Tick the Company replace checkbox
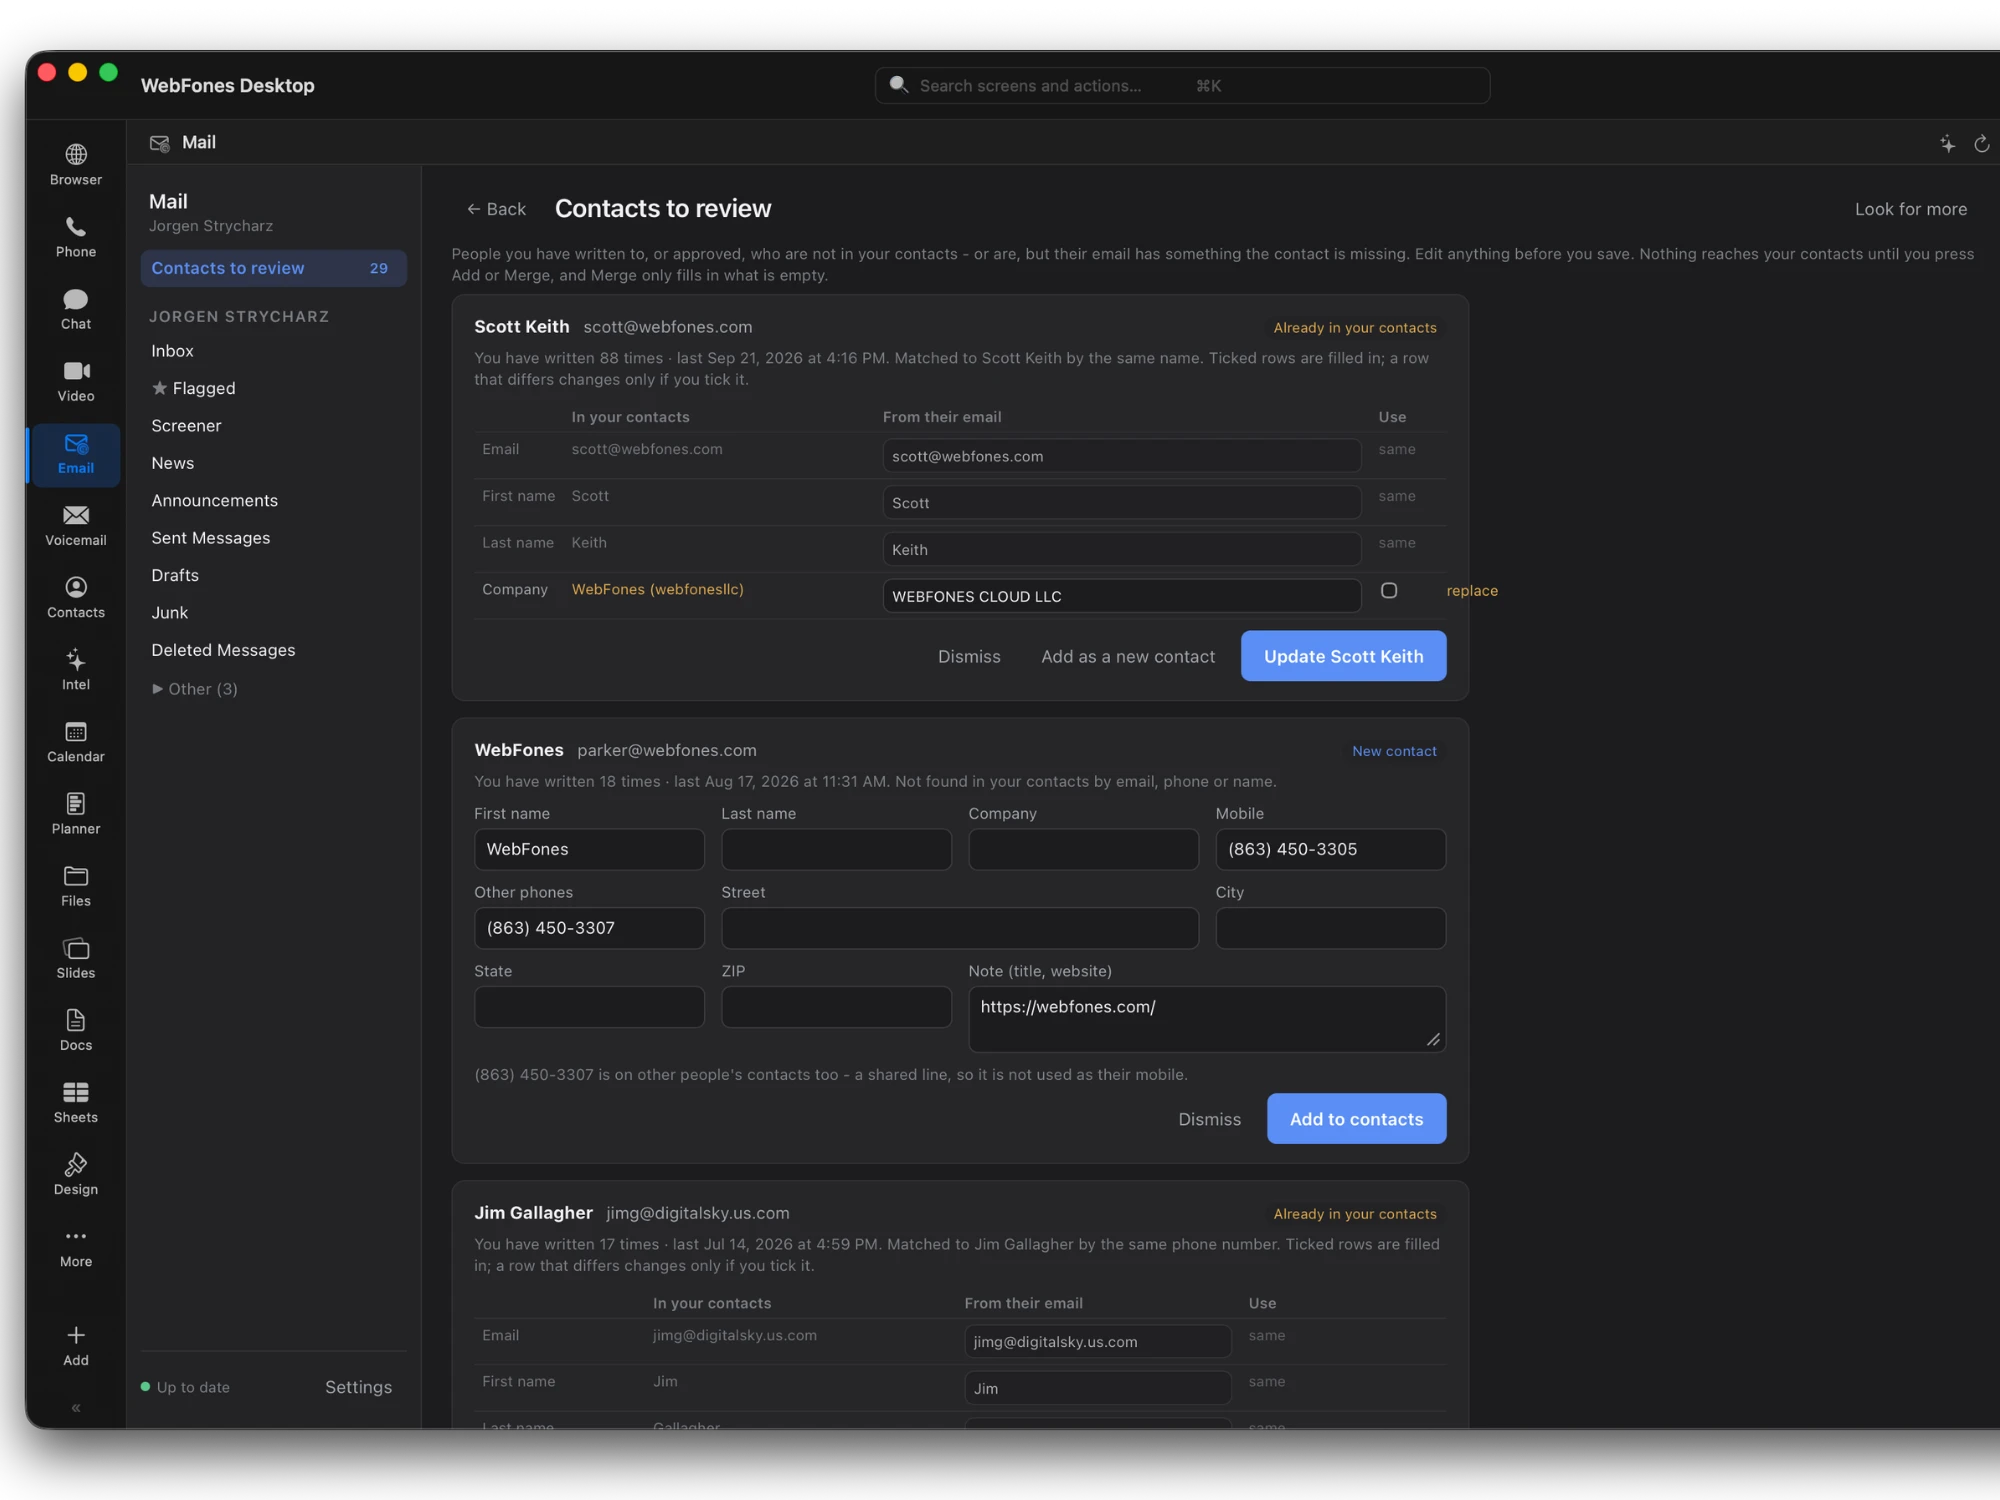Screen dimensions: 2000x1500 point(1389,590)
